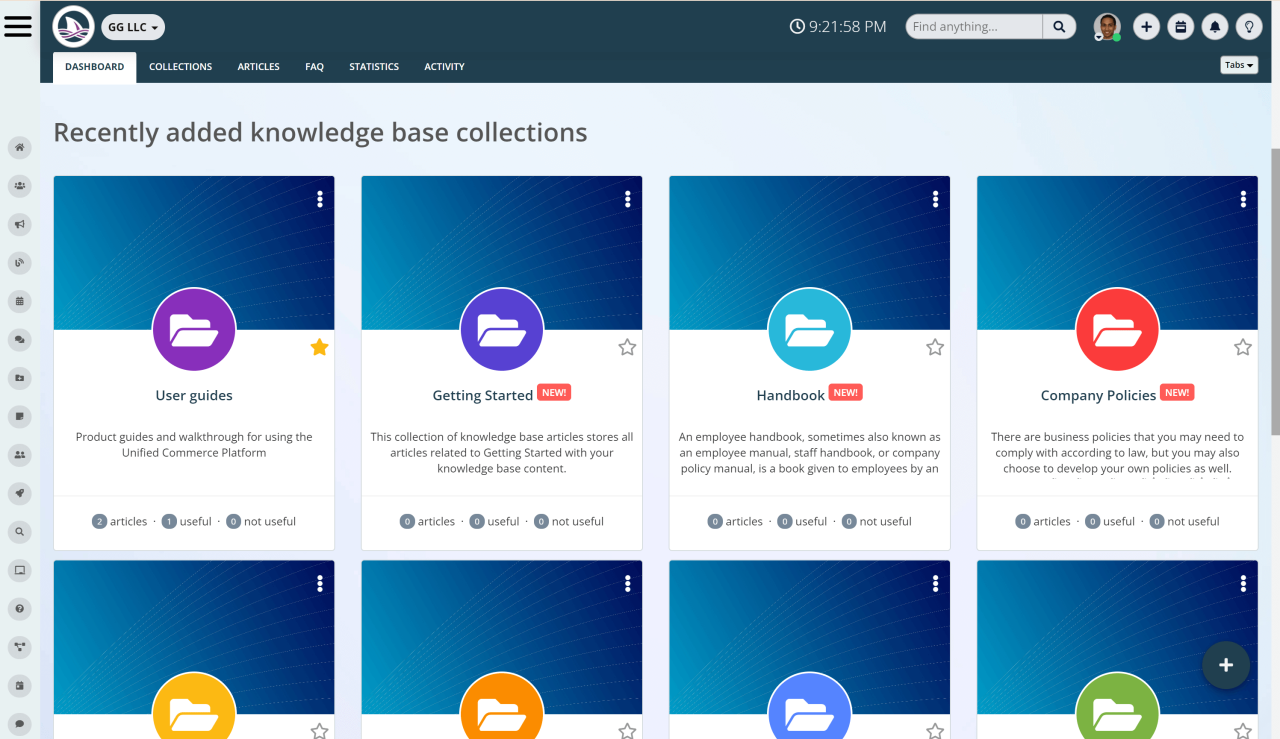Open the Tabs dropdown on the right

pyautogui.click(x=1239, y=64)
